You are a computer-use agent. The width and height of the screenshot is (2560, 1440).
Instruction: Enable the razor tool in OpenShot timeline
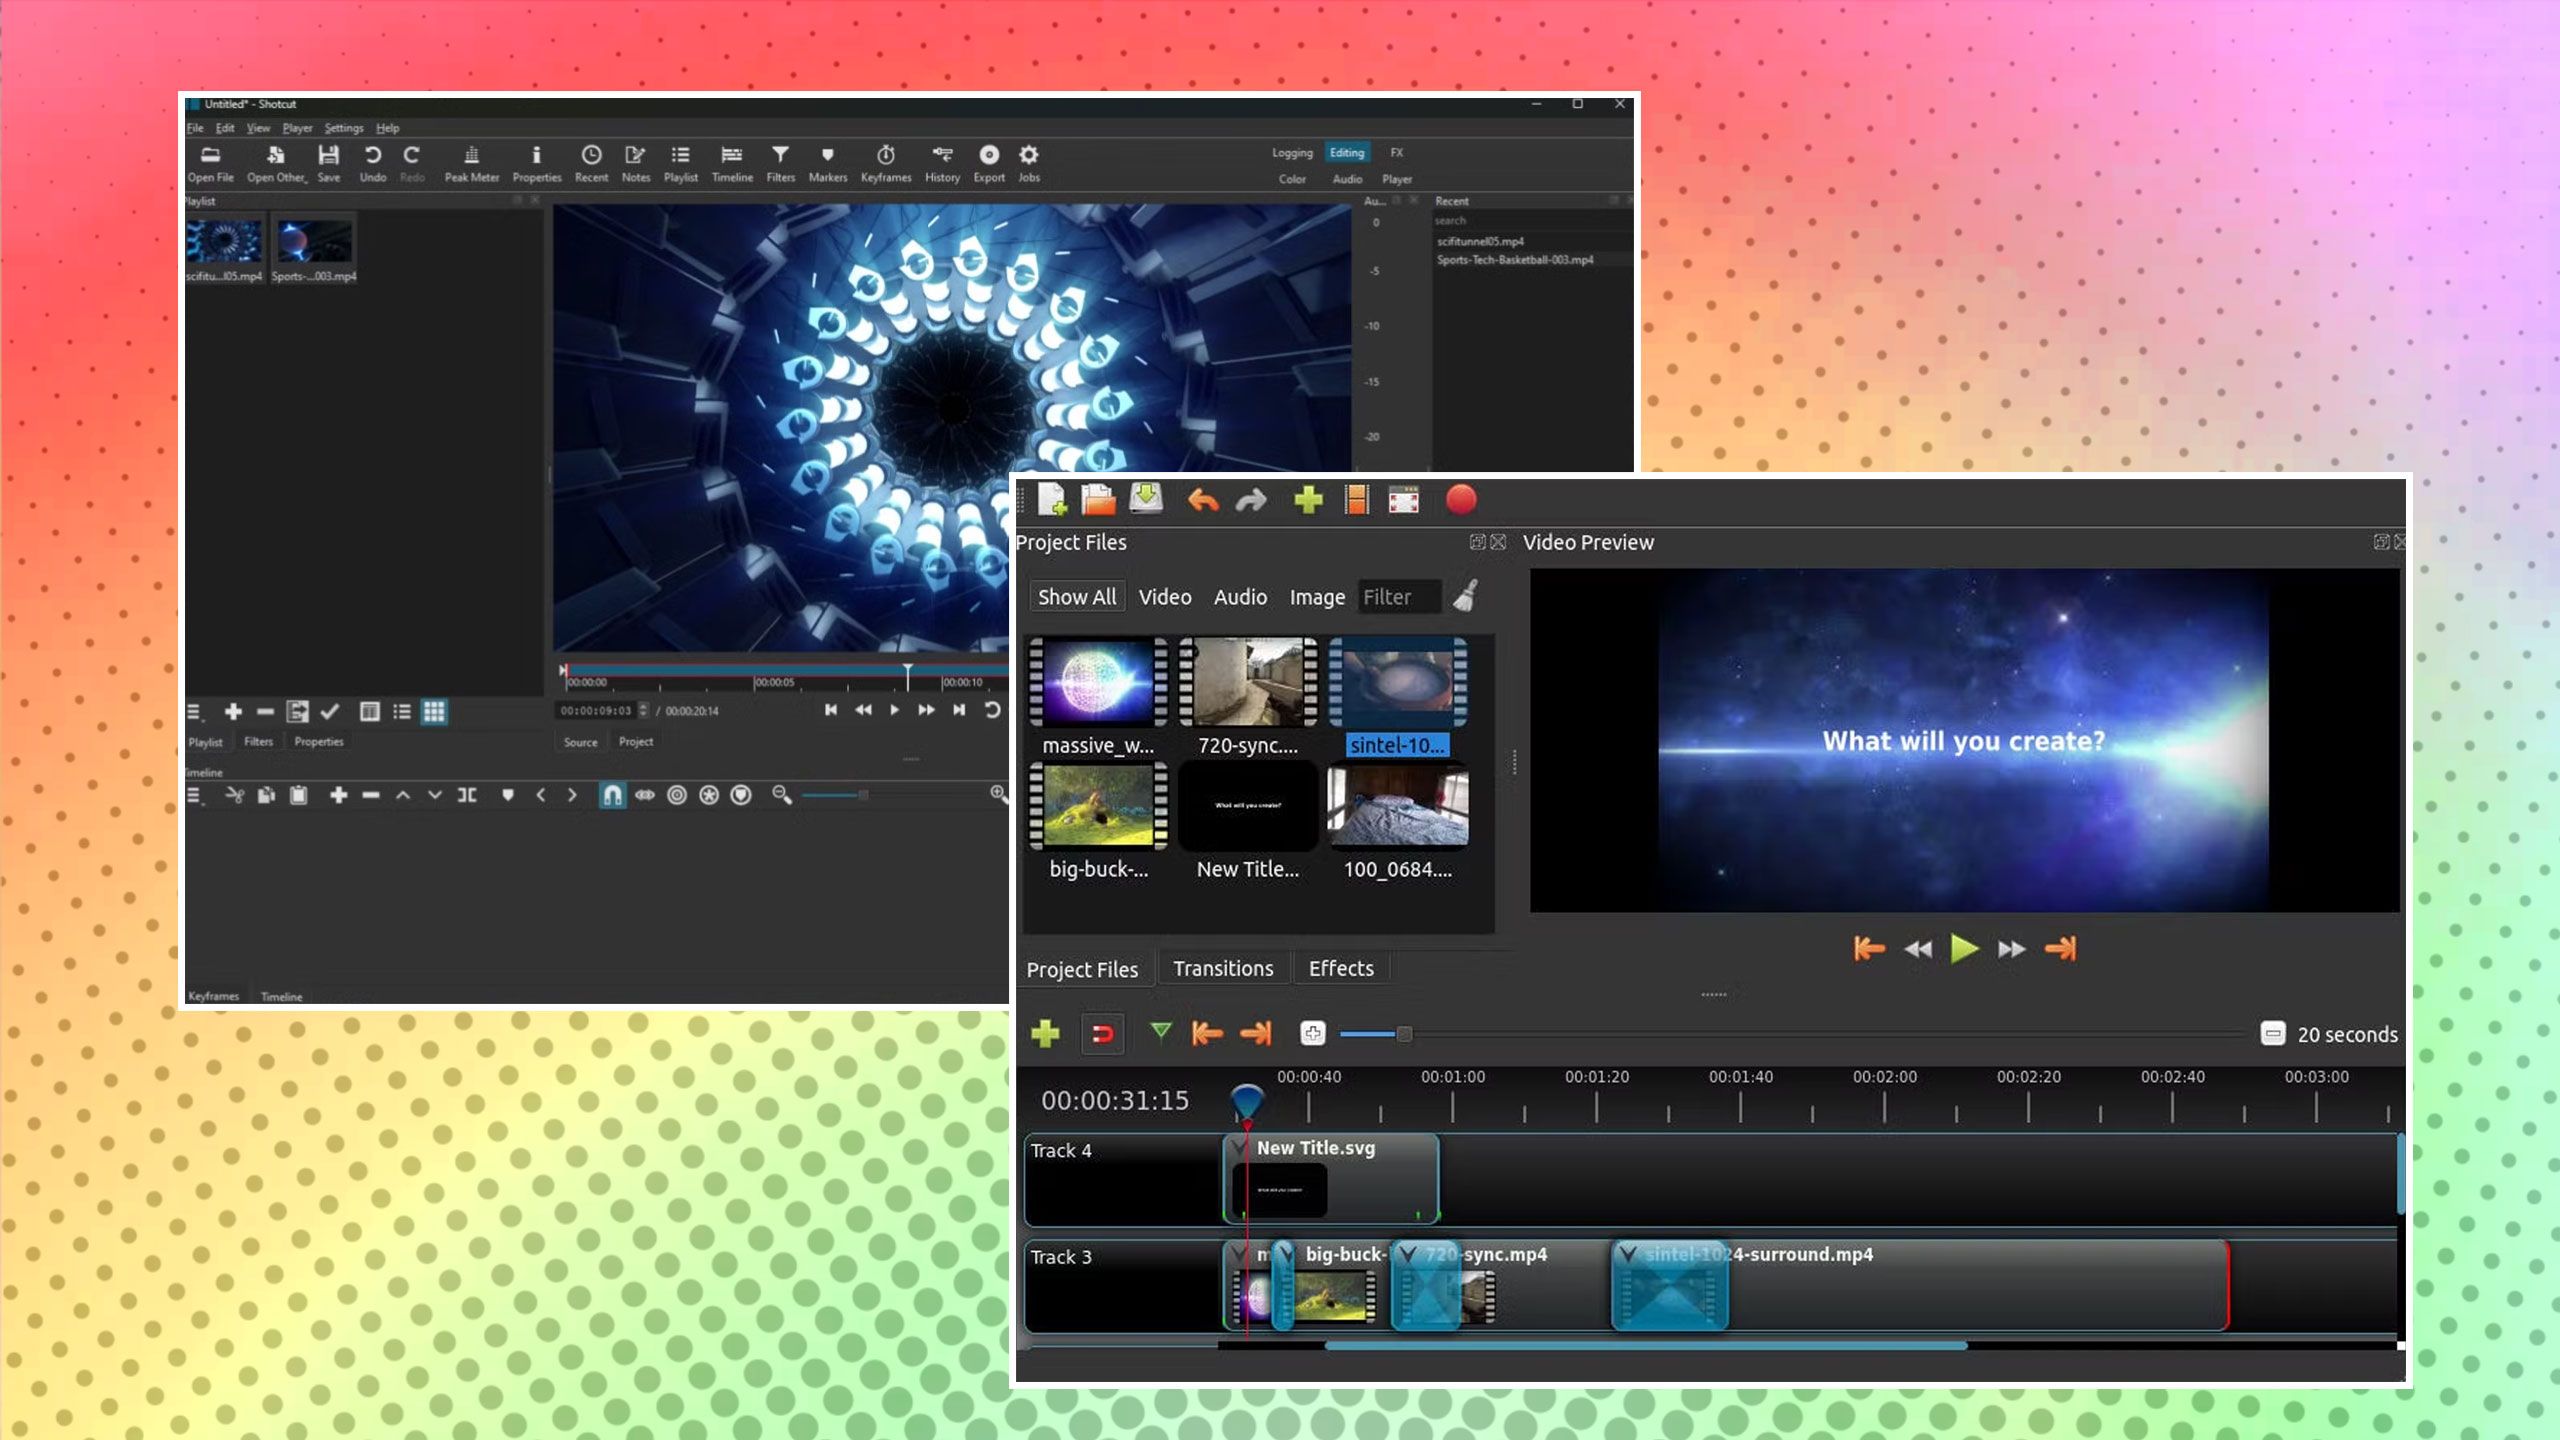[x=1160, y=1034]
